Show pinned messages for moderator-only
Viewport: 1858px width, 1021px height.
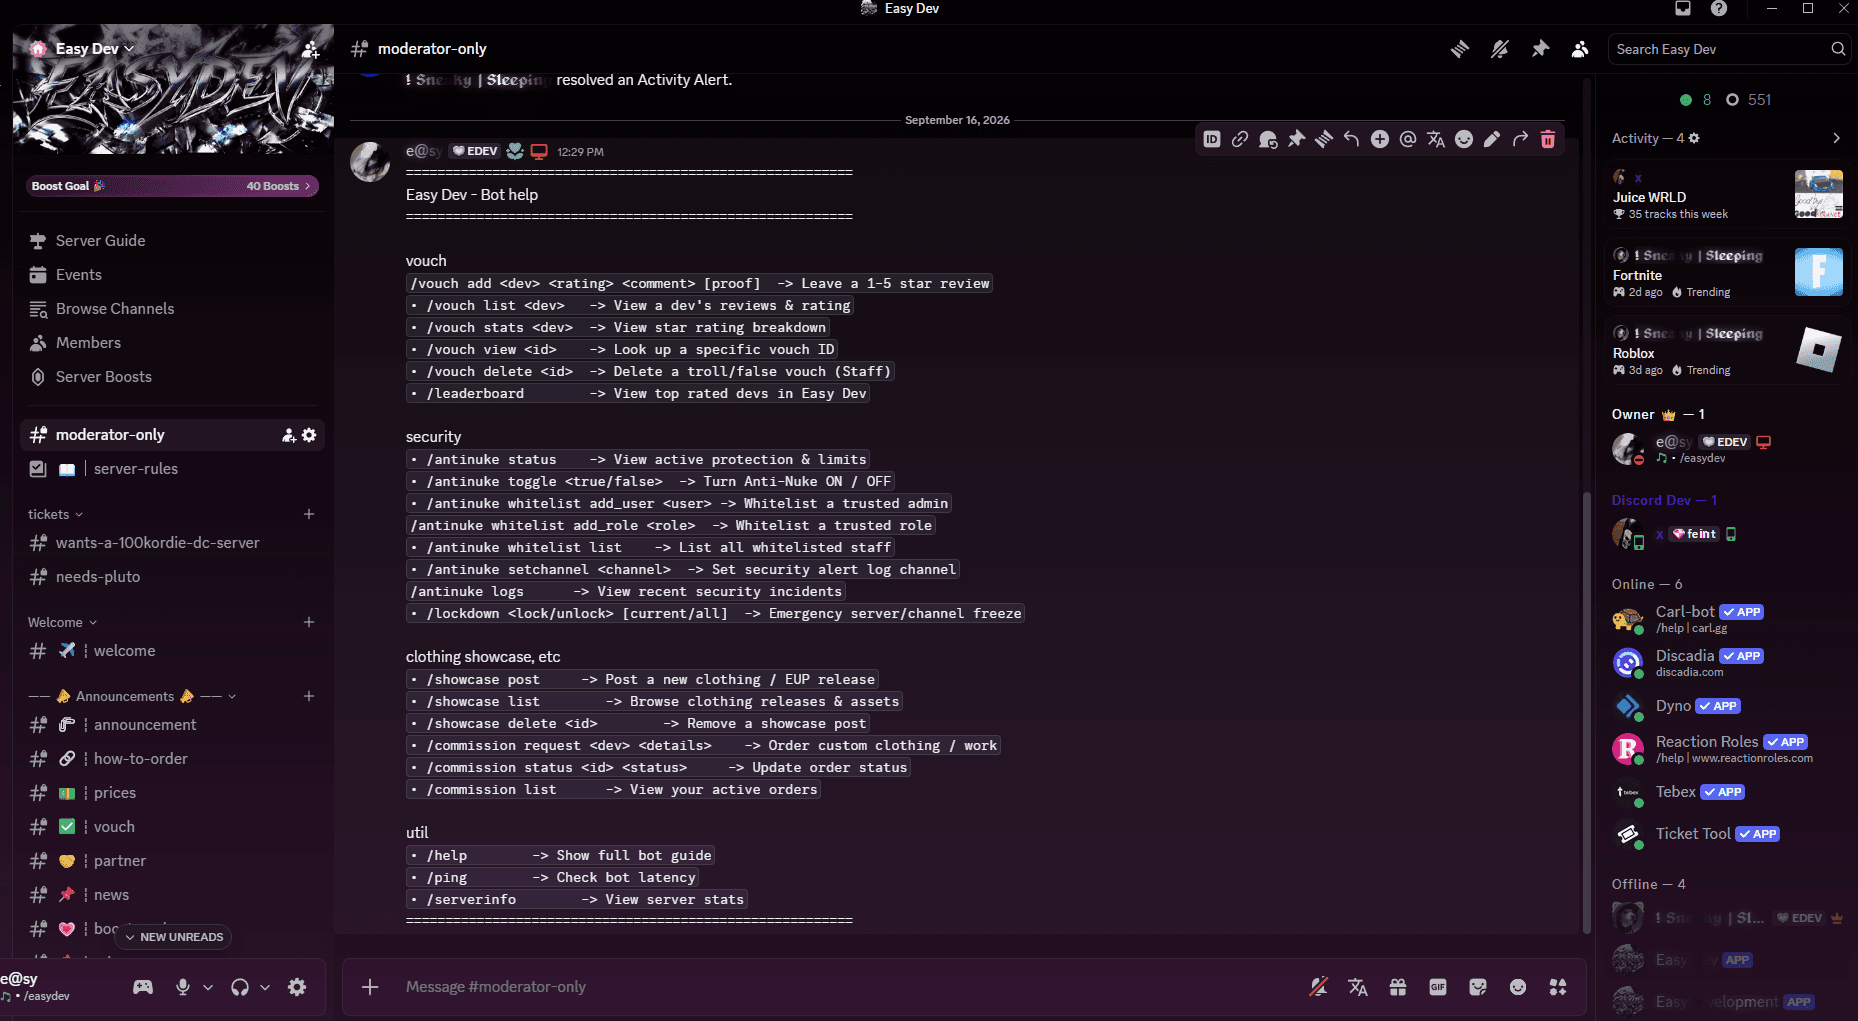[x=1540, y=49]
